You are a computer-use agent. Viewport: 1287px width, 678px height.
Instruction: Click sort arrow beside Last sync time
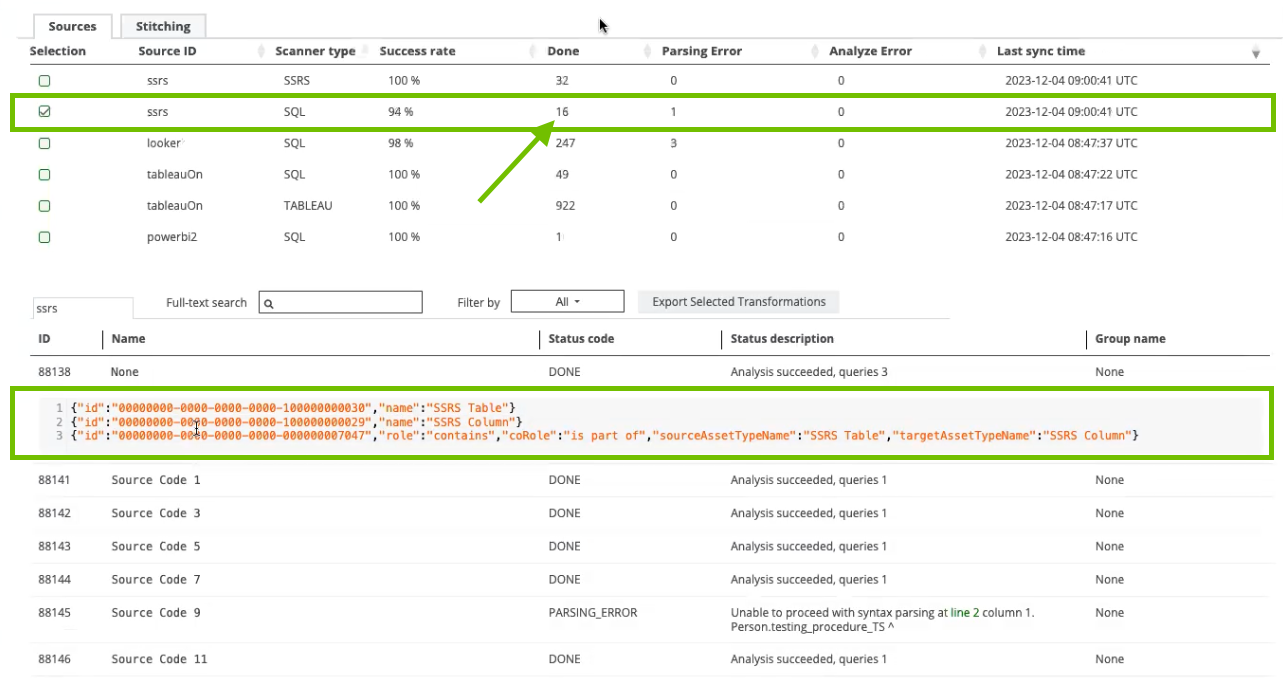pyautogui.click(x=1256, y=53)
